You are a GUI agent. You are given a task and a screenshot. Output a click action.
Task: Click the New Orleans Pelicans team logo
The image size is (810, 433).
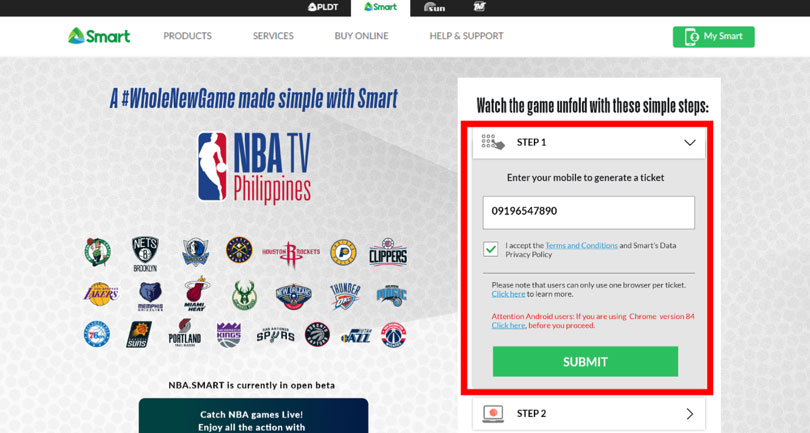(x=293, y=296)
